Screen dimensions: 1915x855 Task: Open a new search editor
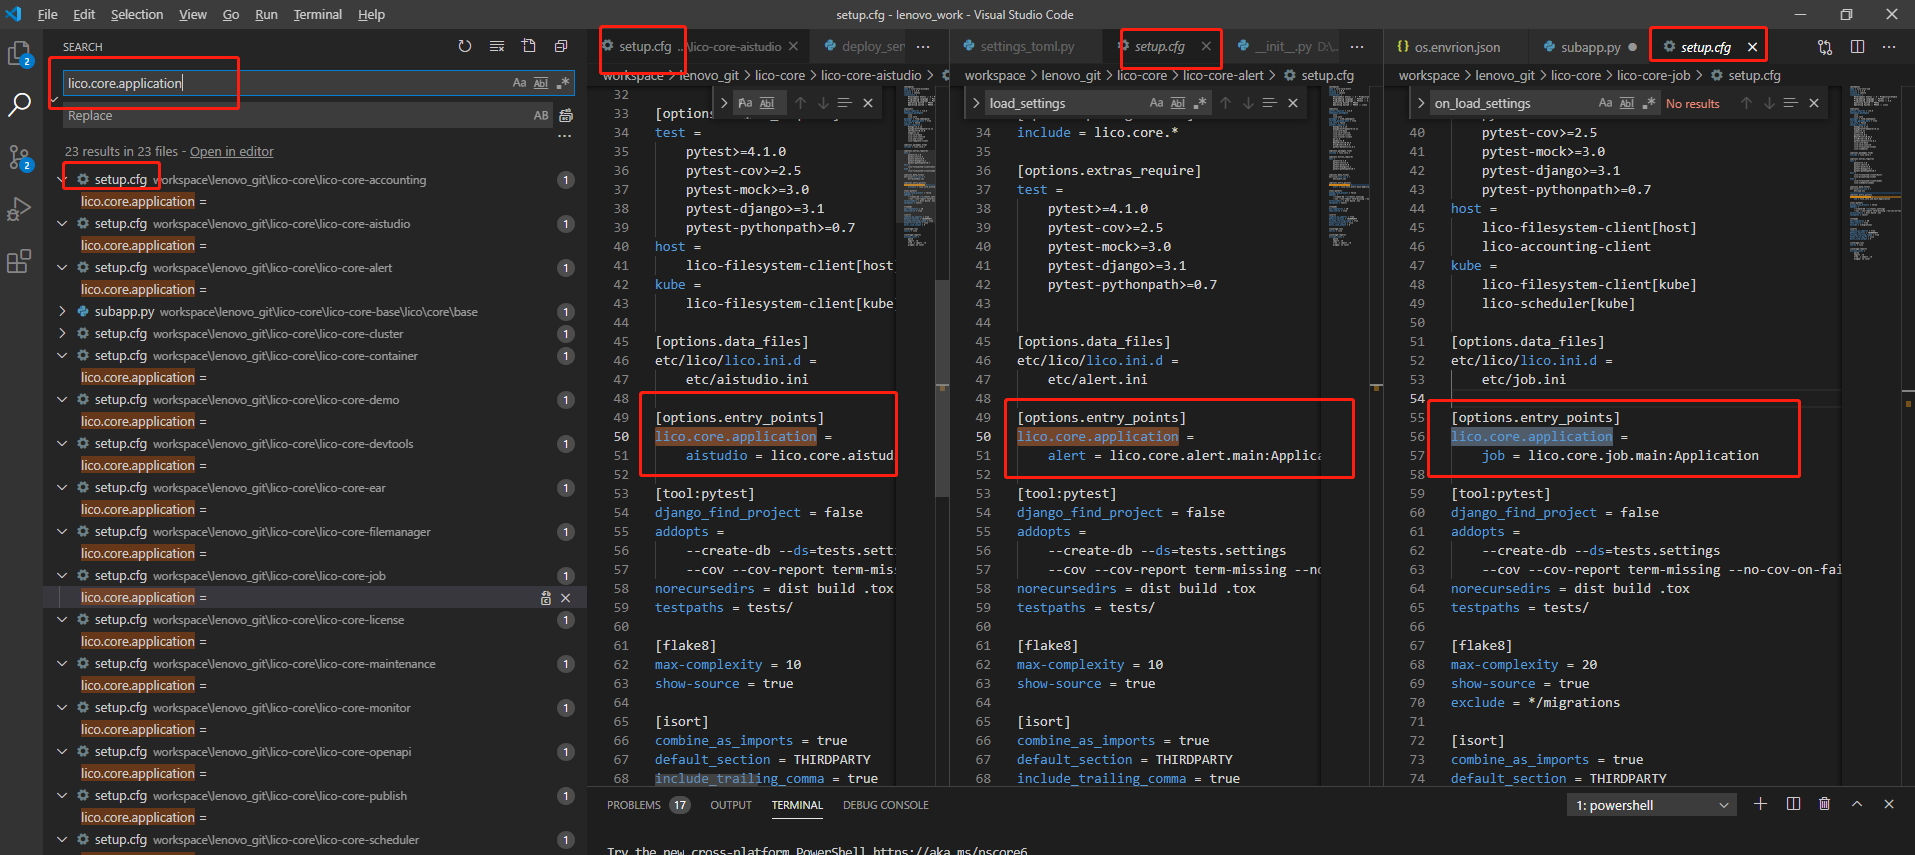529,46
